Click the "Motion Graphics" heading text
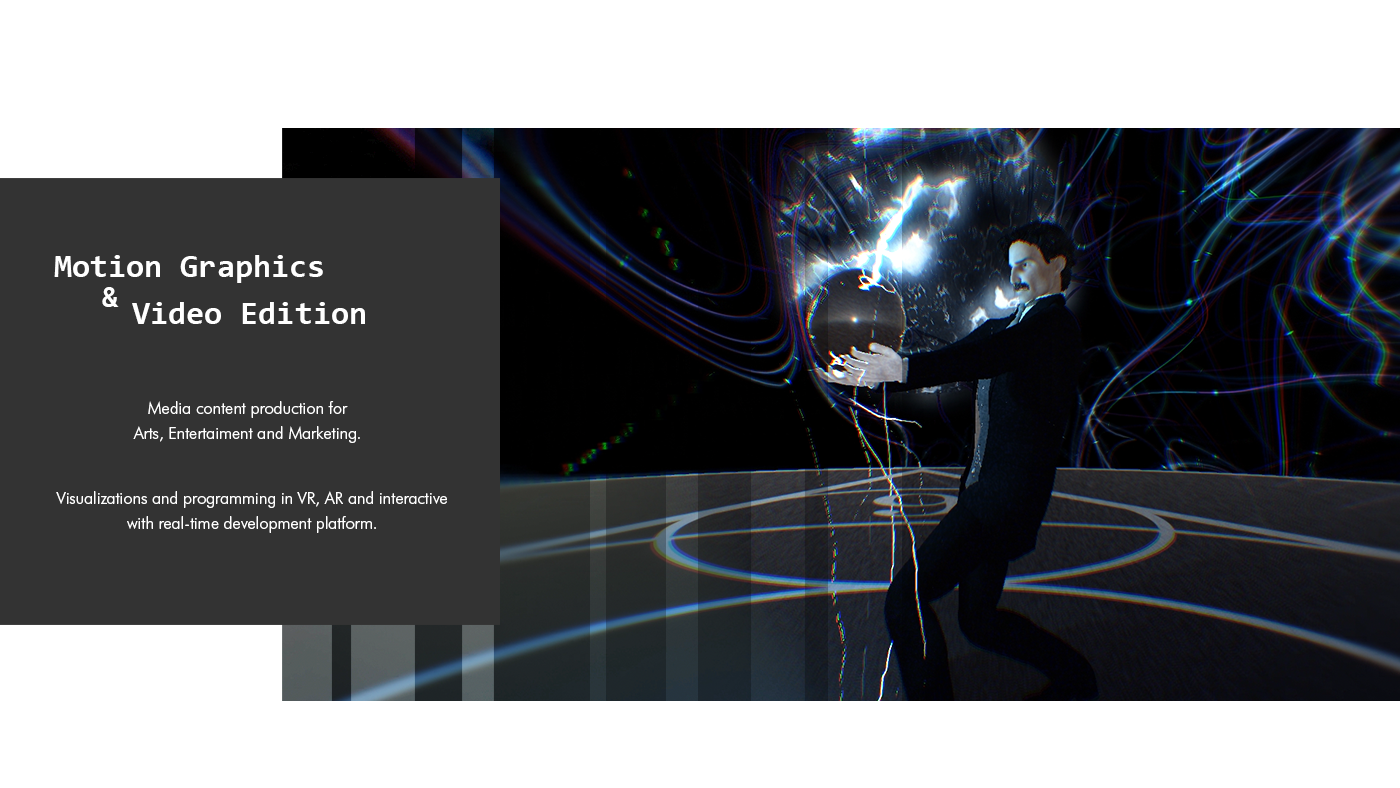This screenshot has height=788, width=1400. tap(189, 267)
